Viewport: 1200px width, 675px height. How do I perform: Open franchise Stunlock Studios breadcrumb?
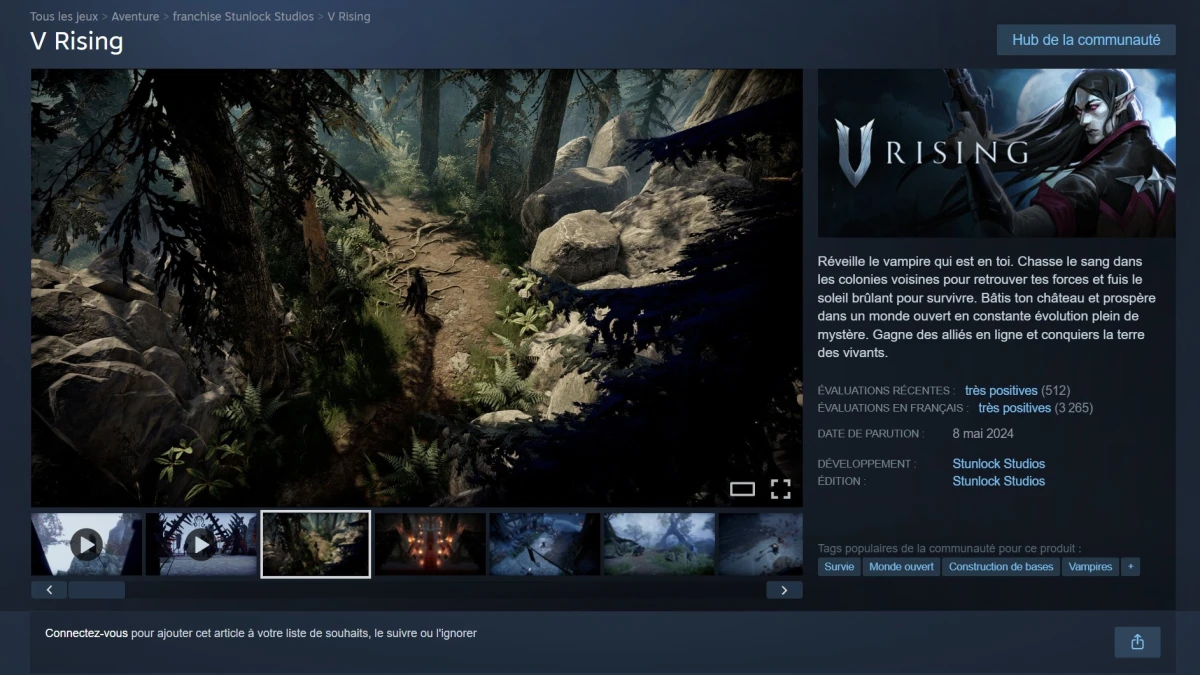pos(243,17)
